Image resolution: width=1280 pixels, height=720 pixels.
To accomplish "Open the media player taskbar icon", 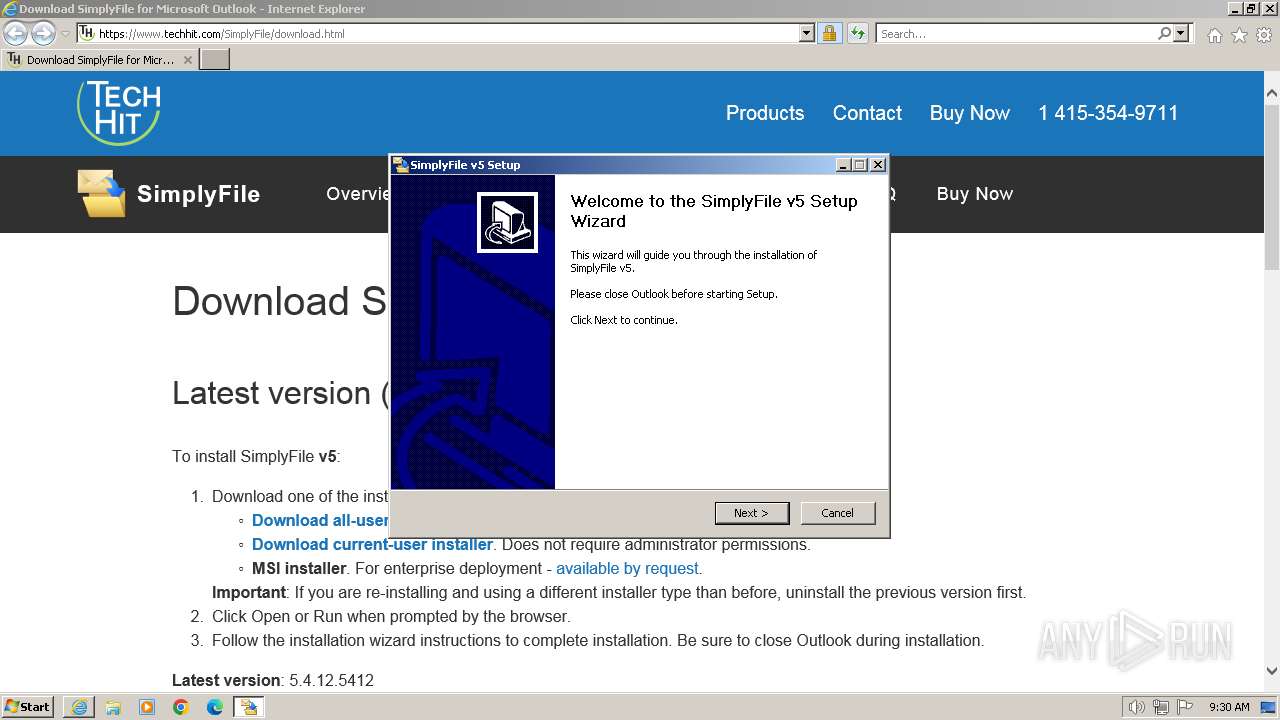I will 146,707.
